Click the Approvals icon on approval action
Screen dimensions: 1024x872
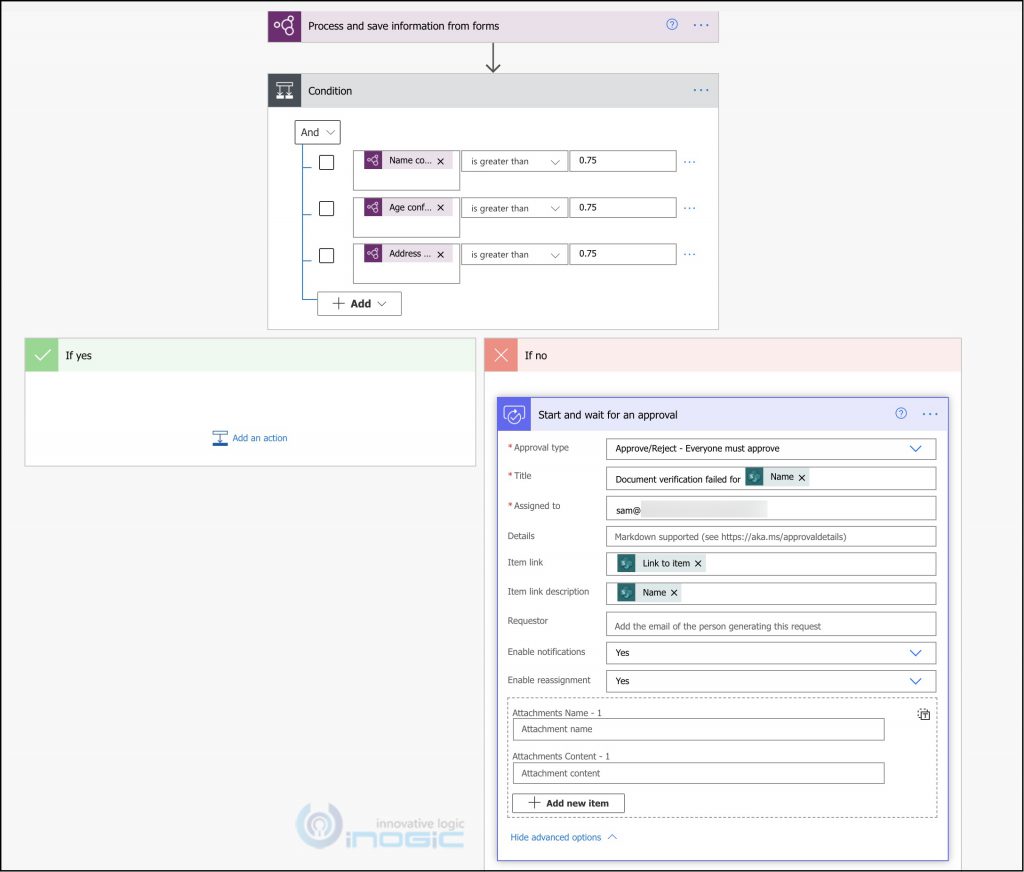(513, 413)
